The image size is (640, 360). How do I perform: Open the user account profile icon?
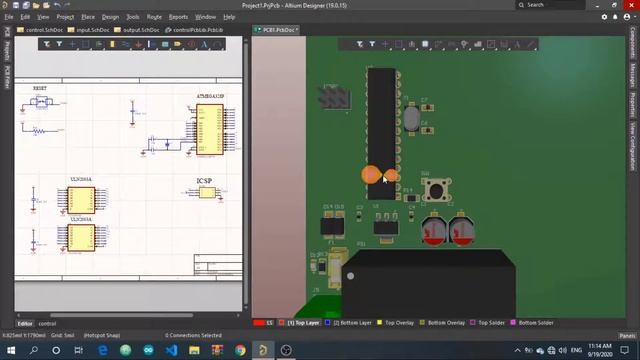click(627, 17)
